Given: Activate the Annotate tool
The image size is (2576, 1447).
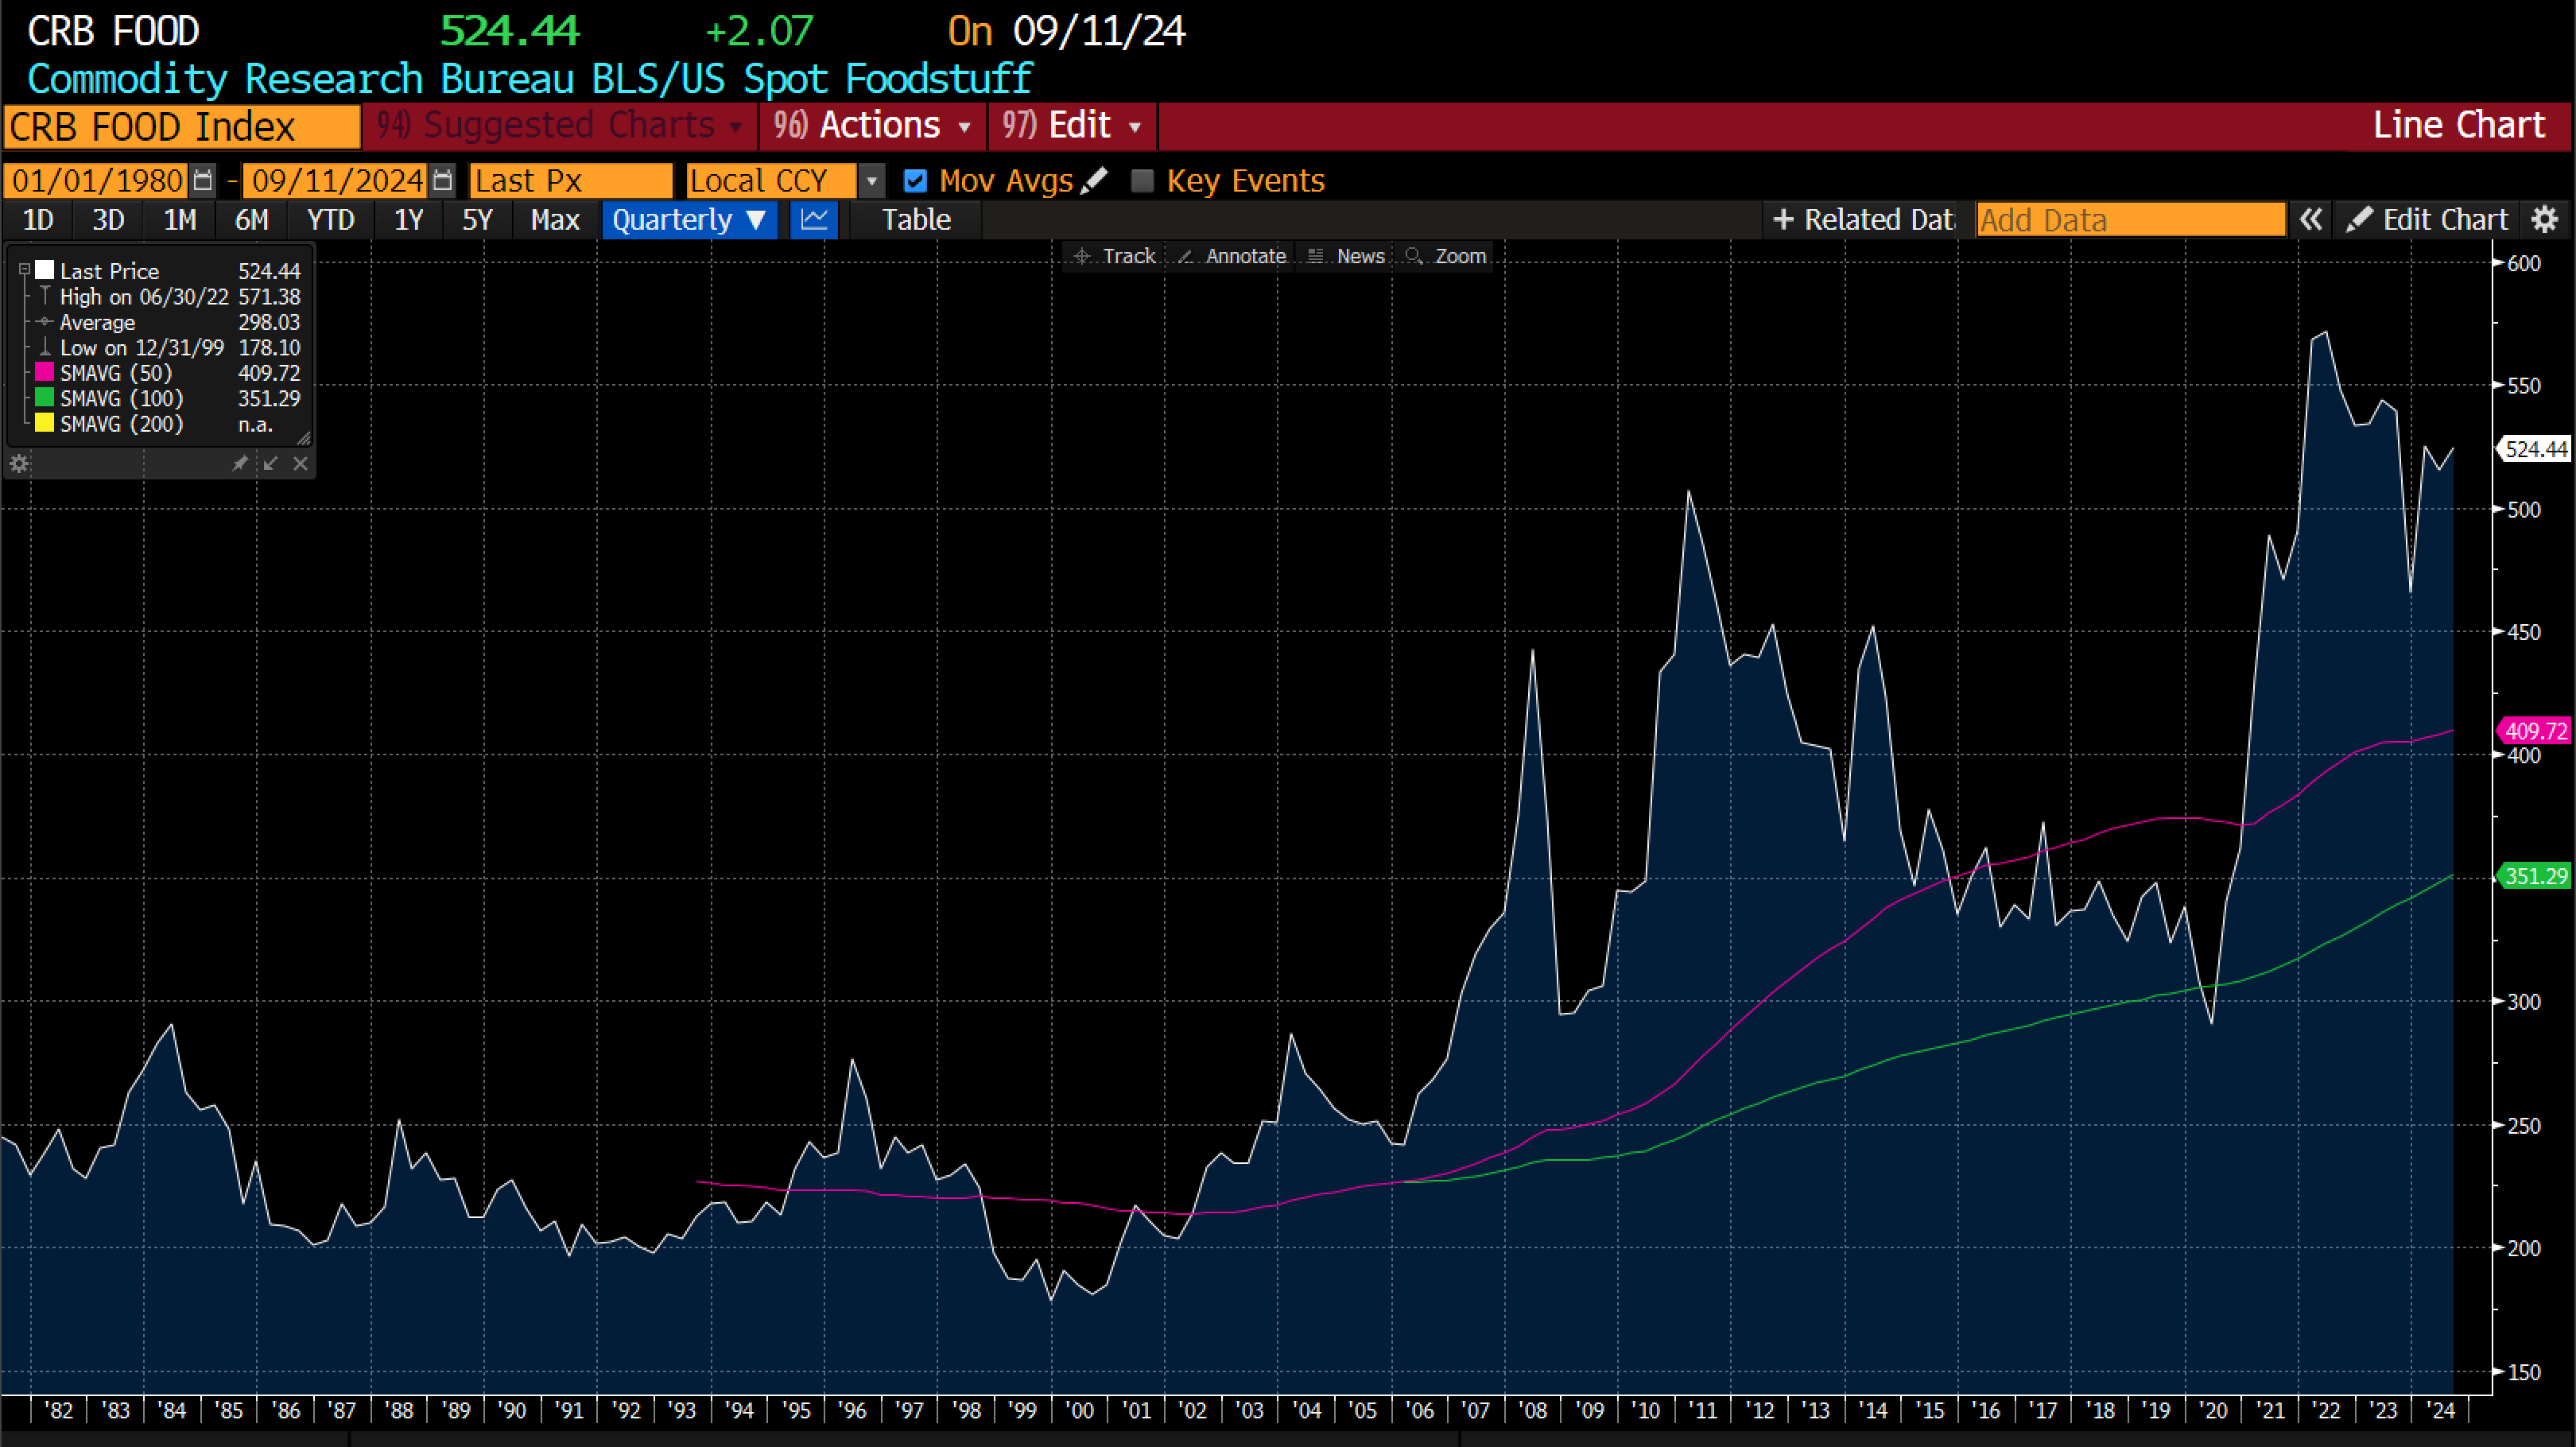Looking at the screenshot, I should click(x=1231, y=256).
